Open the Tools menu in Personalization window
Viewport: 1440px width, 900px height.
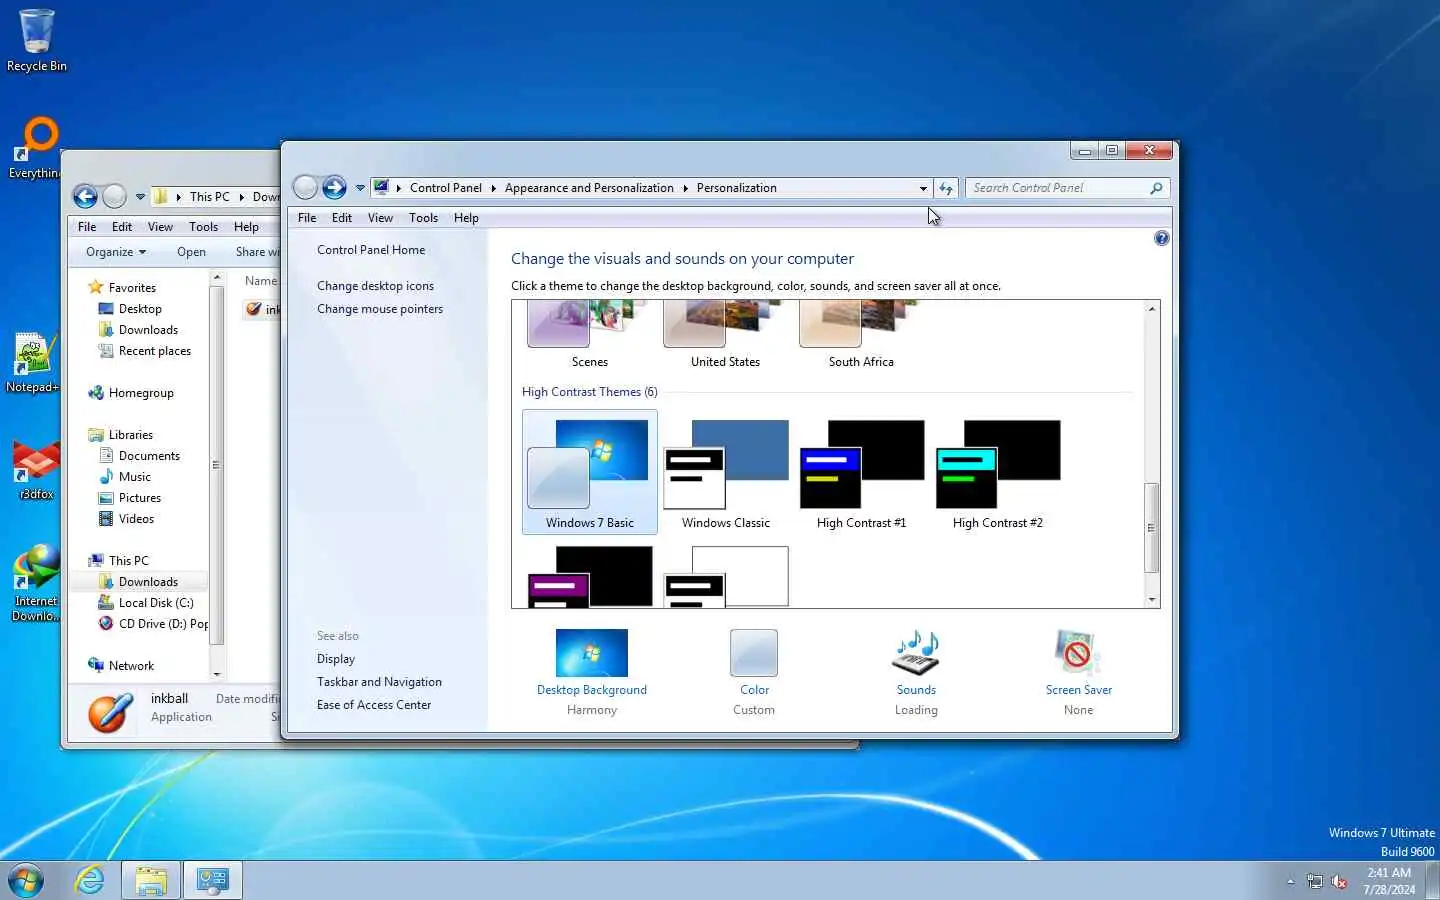423,218
